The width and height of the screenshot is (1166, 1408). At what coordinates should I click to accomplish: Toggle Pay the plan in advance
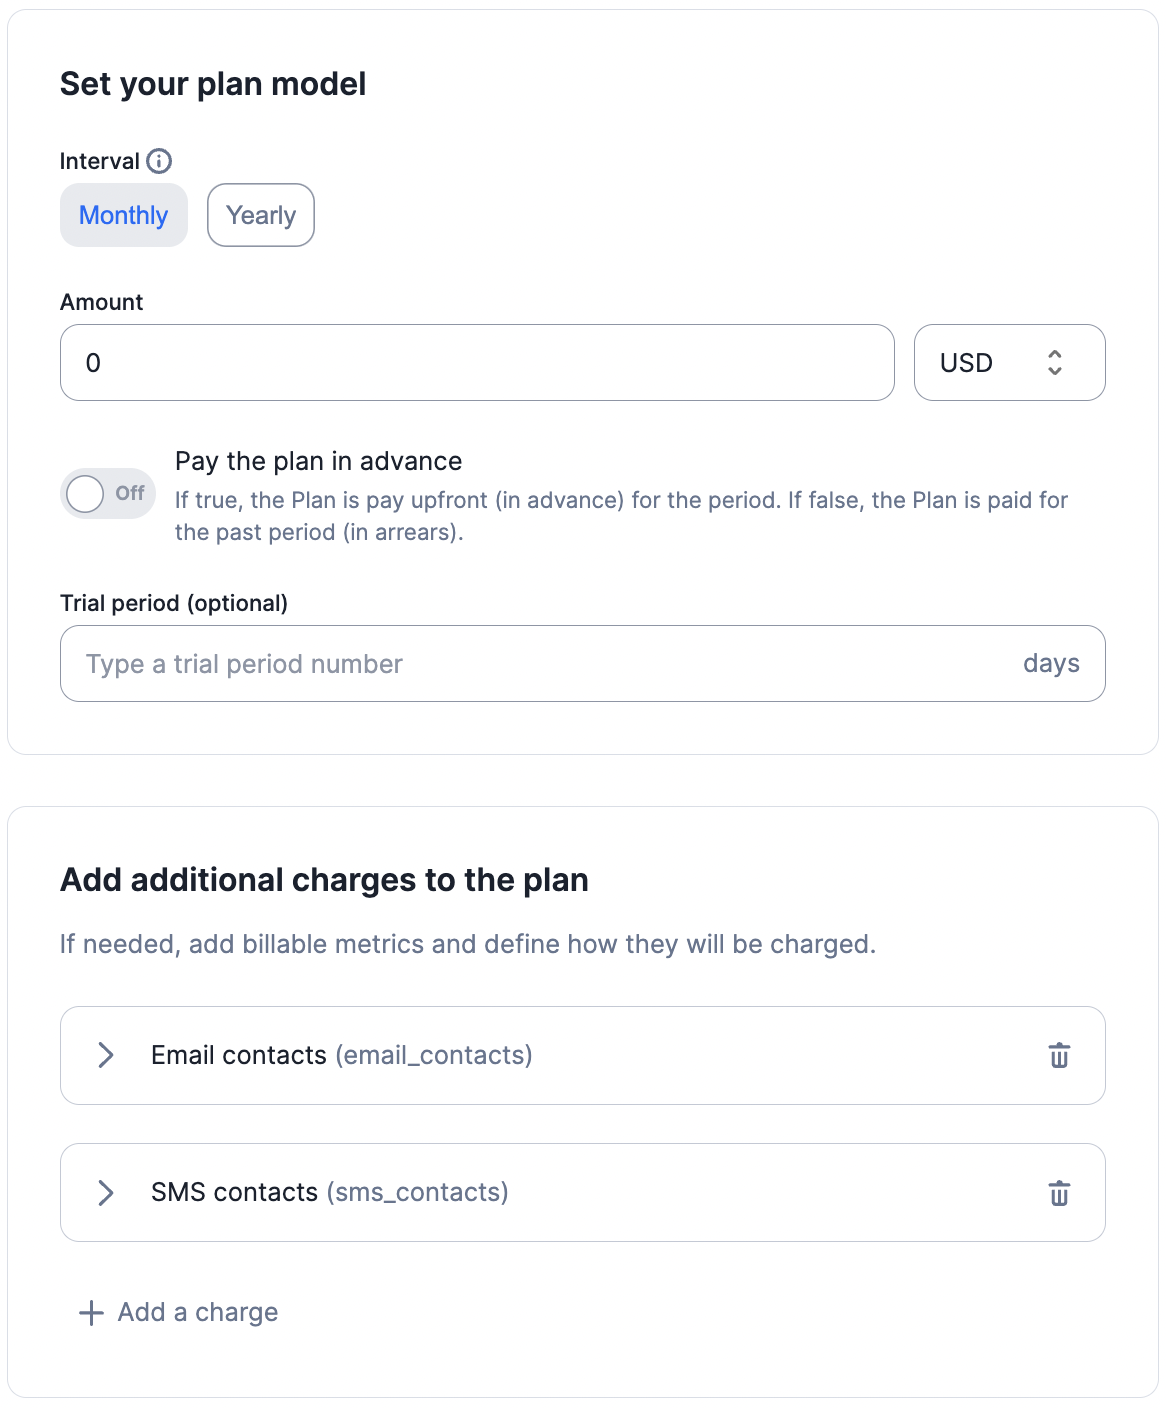pyautogui.click(x=107, y=494)
